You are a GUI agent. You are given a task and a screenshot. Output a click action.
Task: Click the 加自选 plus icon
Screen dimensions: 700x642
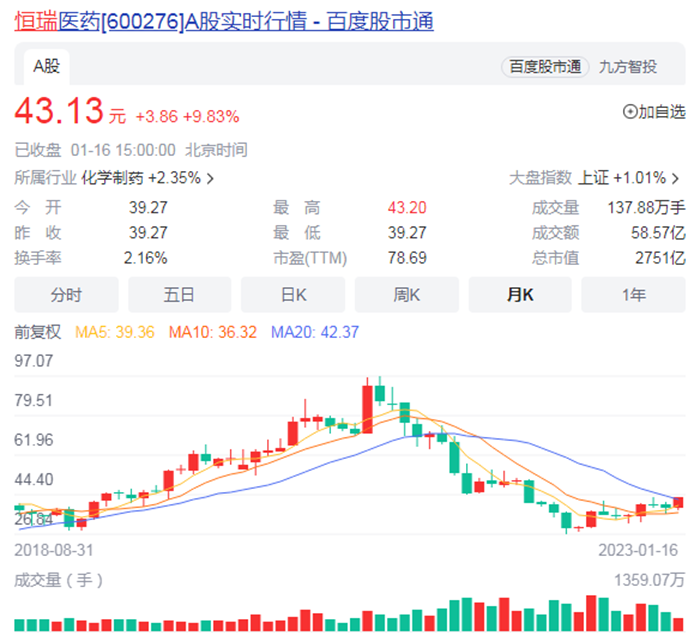click(630, 112)
